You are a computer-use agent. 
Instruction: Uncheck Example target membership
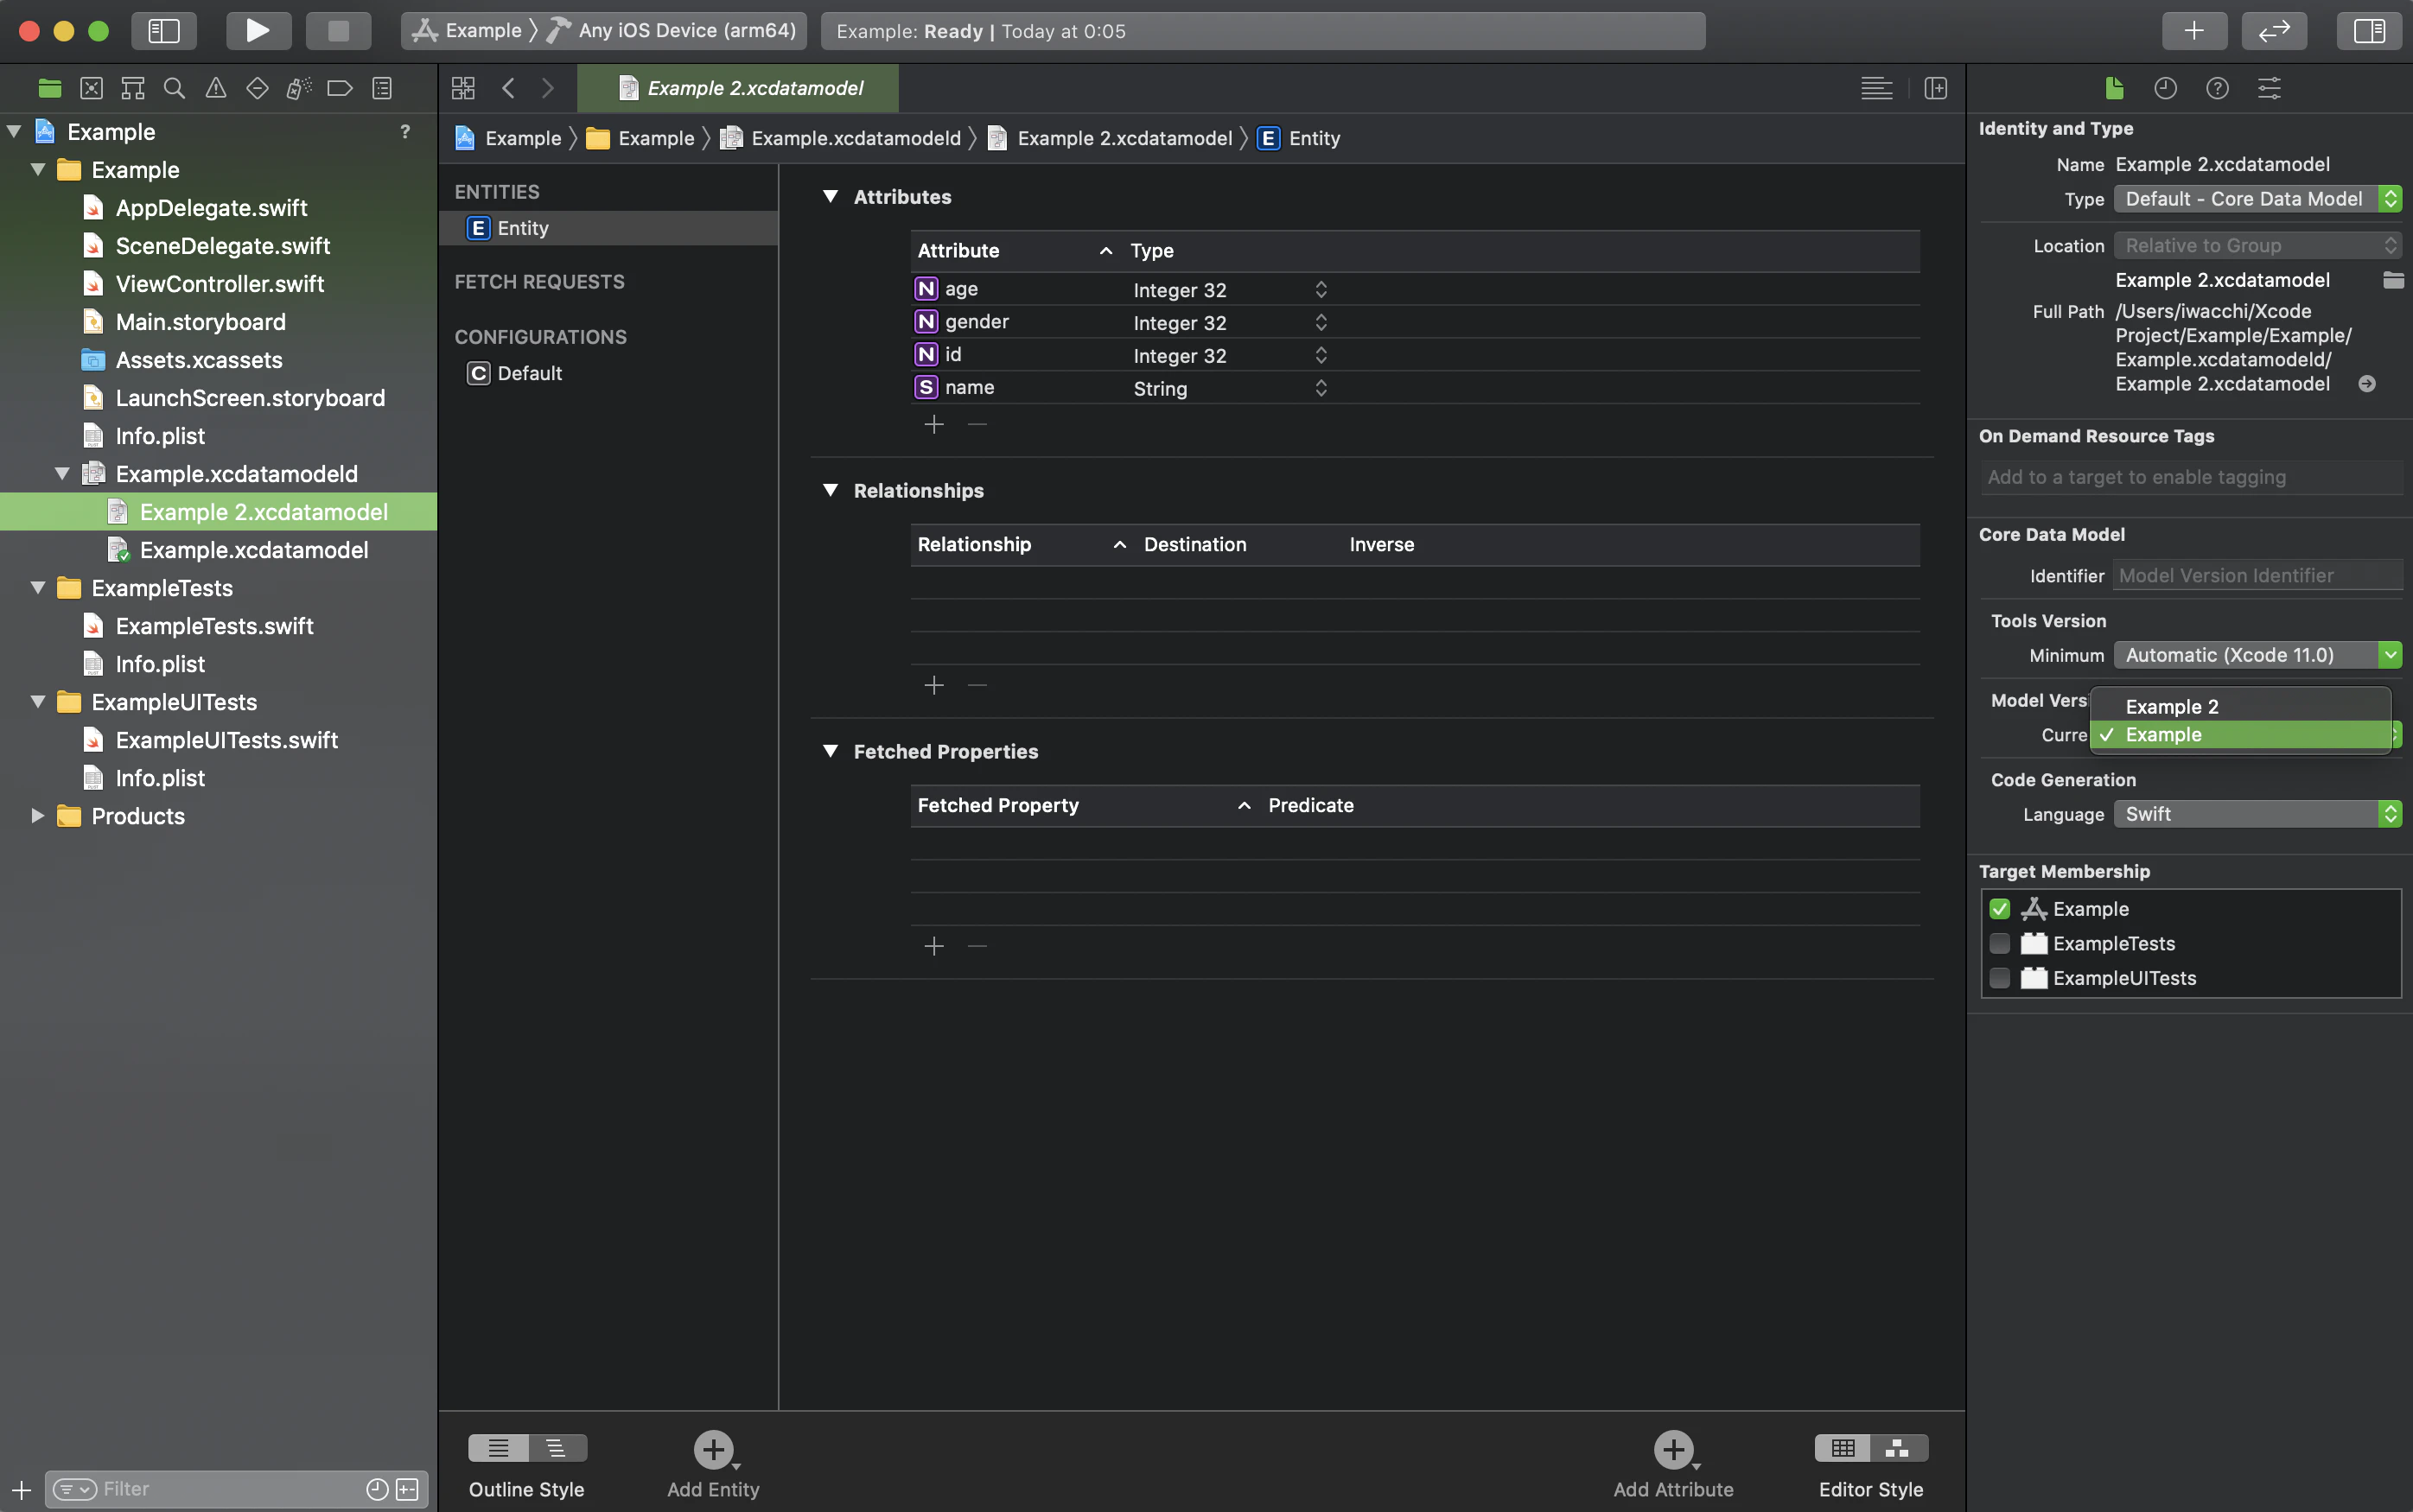pos(1999,909)
